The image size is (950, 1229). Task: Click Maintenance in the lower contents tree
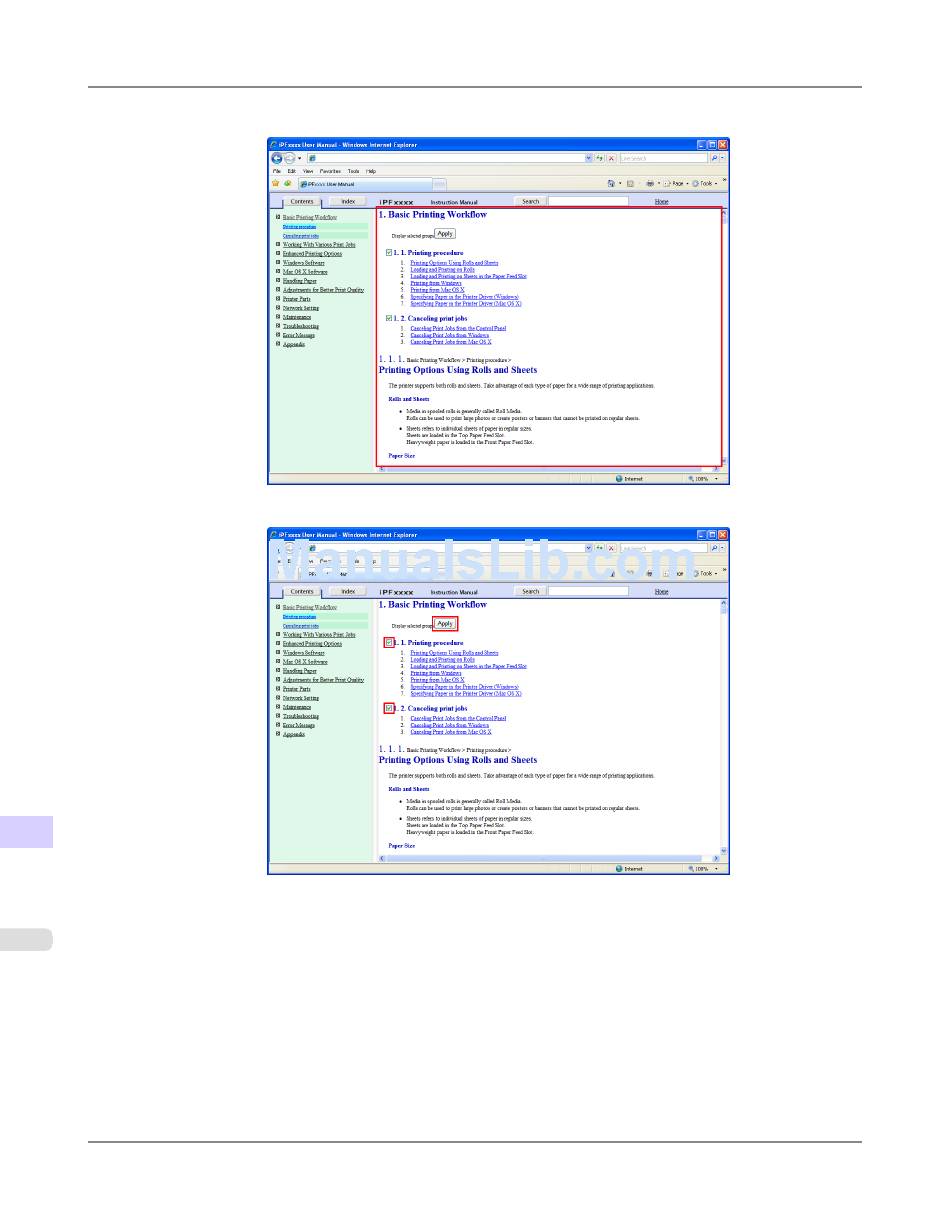(296, 707)
